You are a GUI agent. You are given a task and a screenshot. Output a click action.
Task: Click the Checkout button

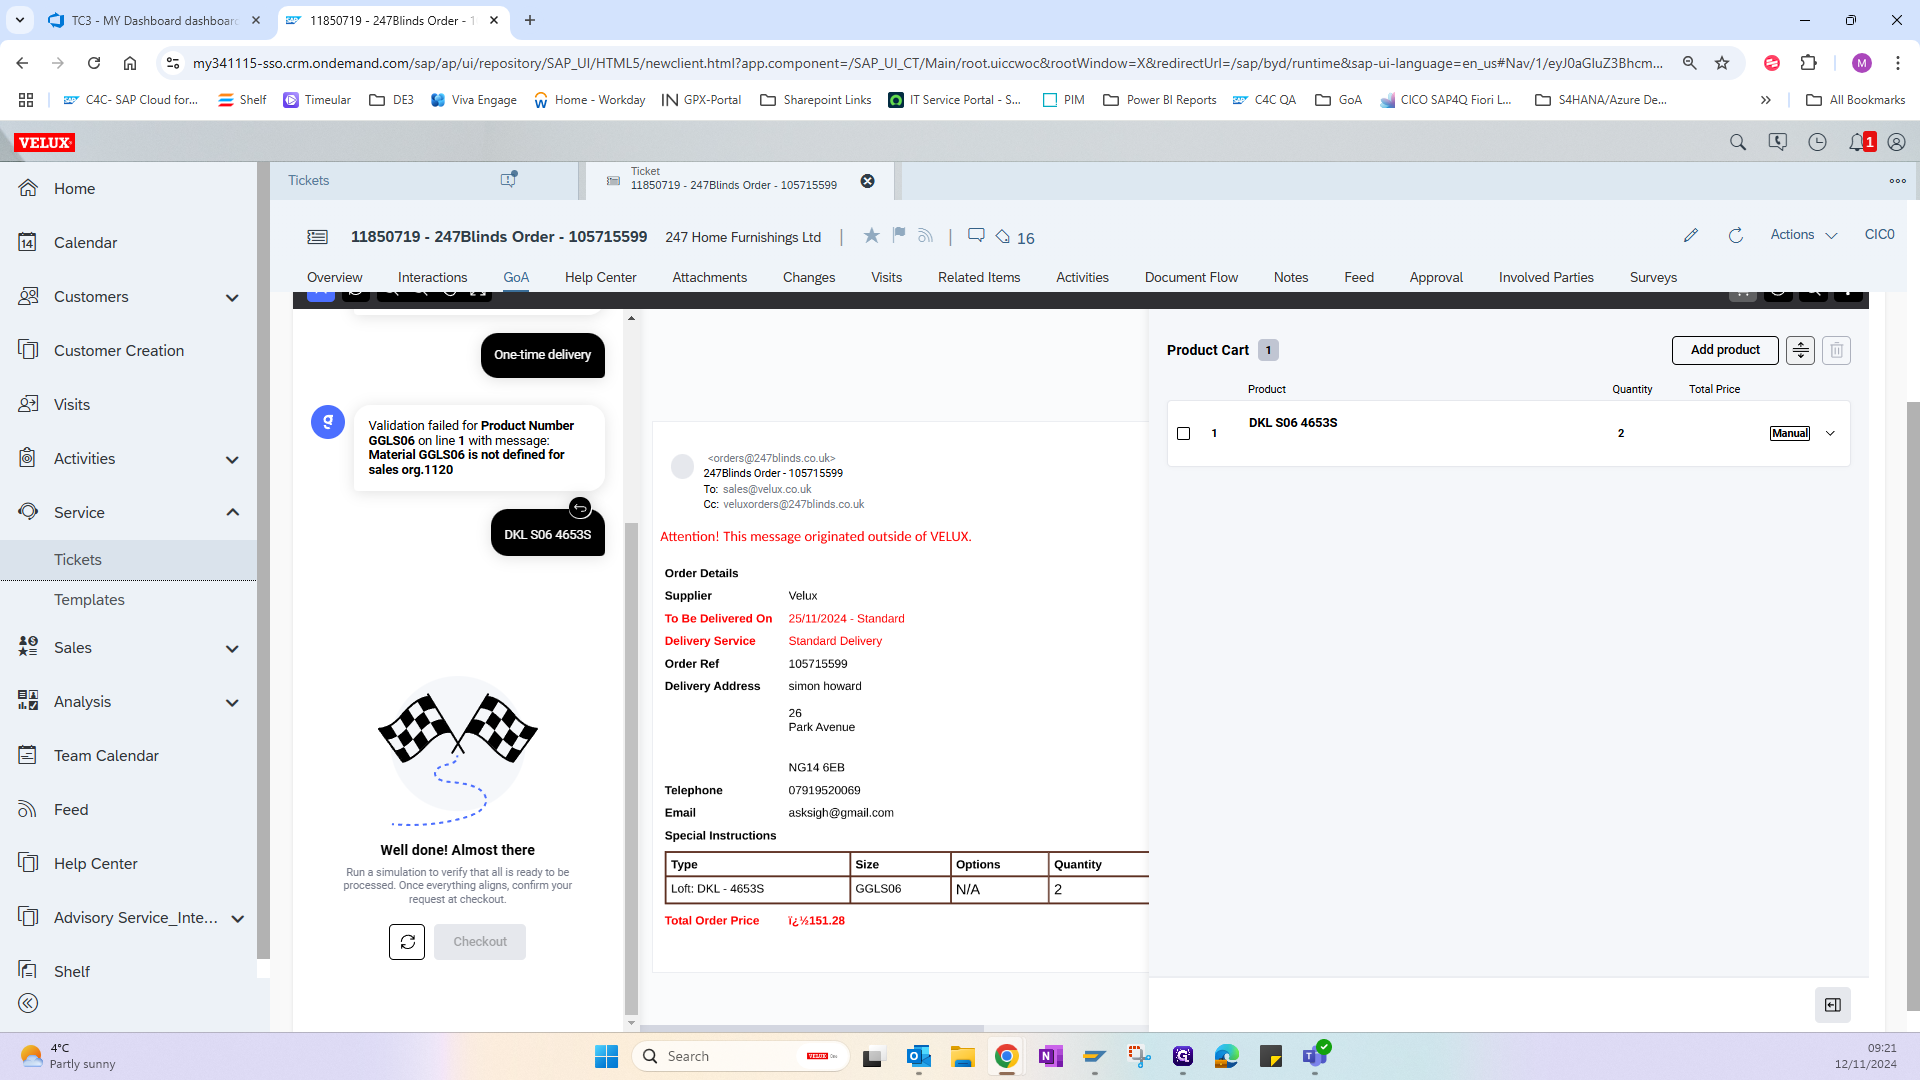pyautogui.click(x=480, y=942)
